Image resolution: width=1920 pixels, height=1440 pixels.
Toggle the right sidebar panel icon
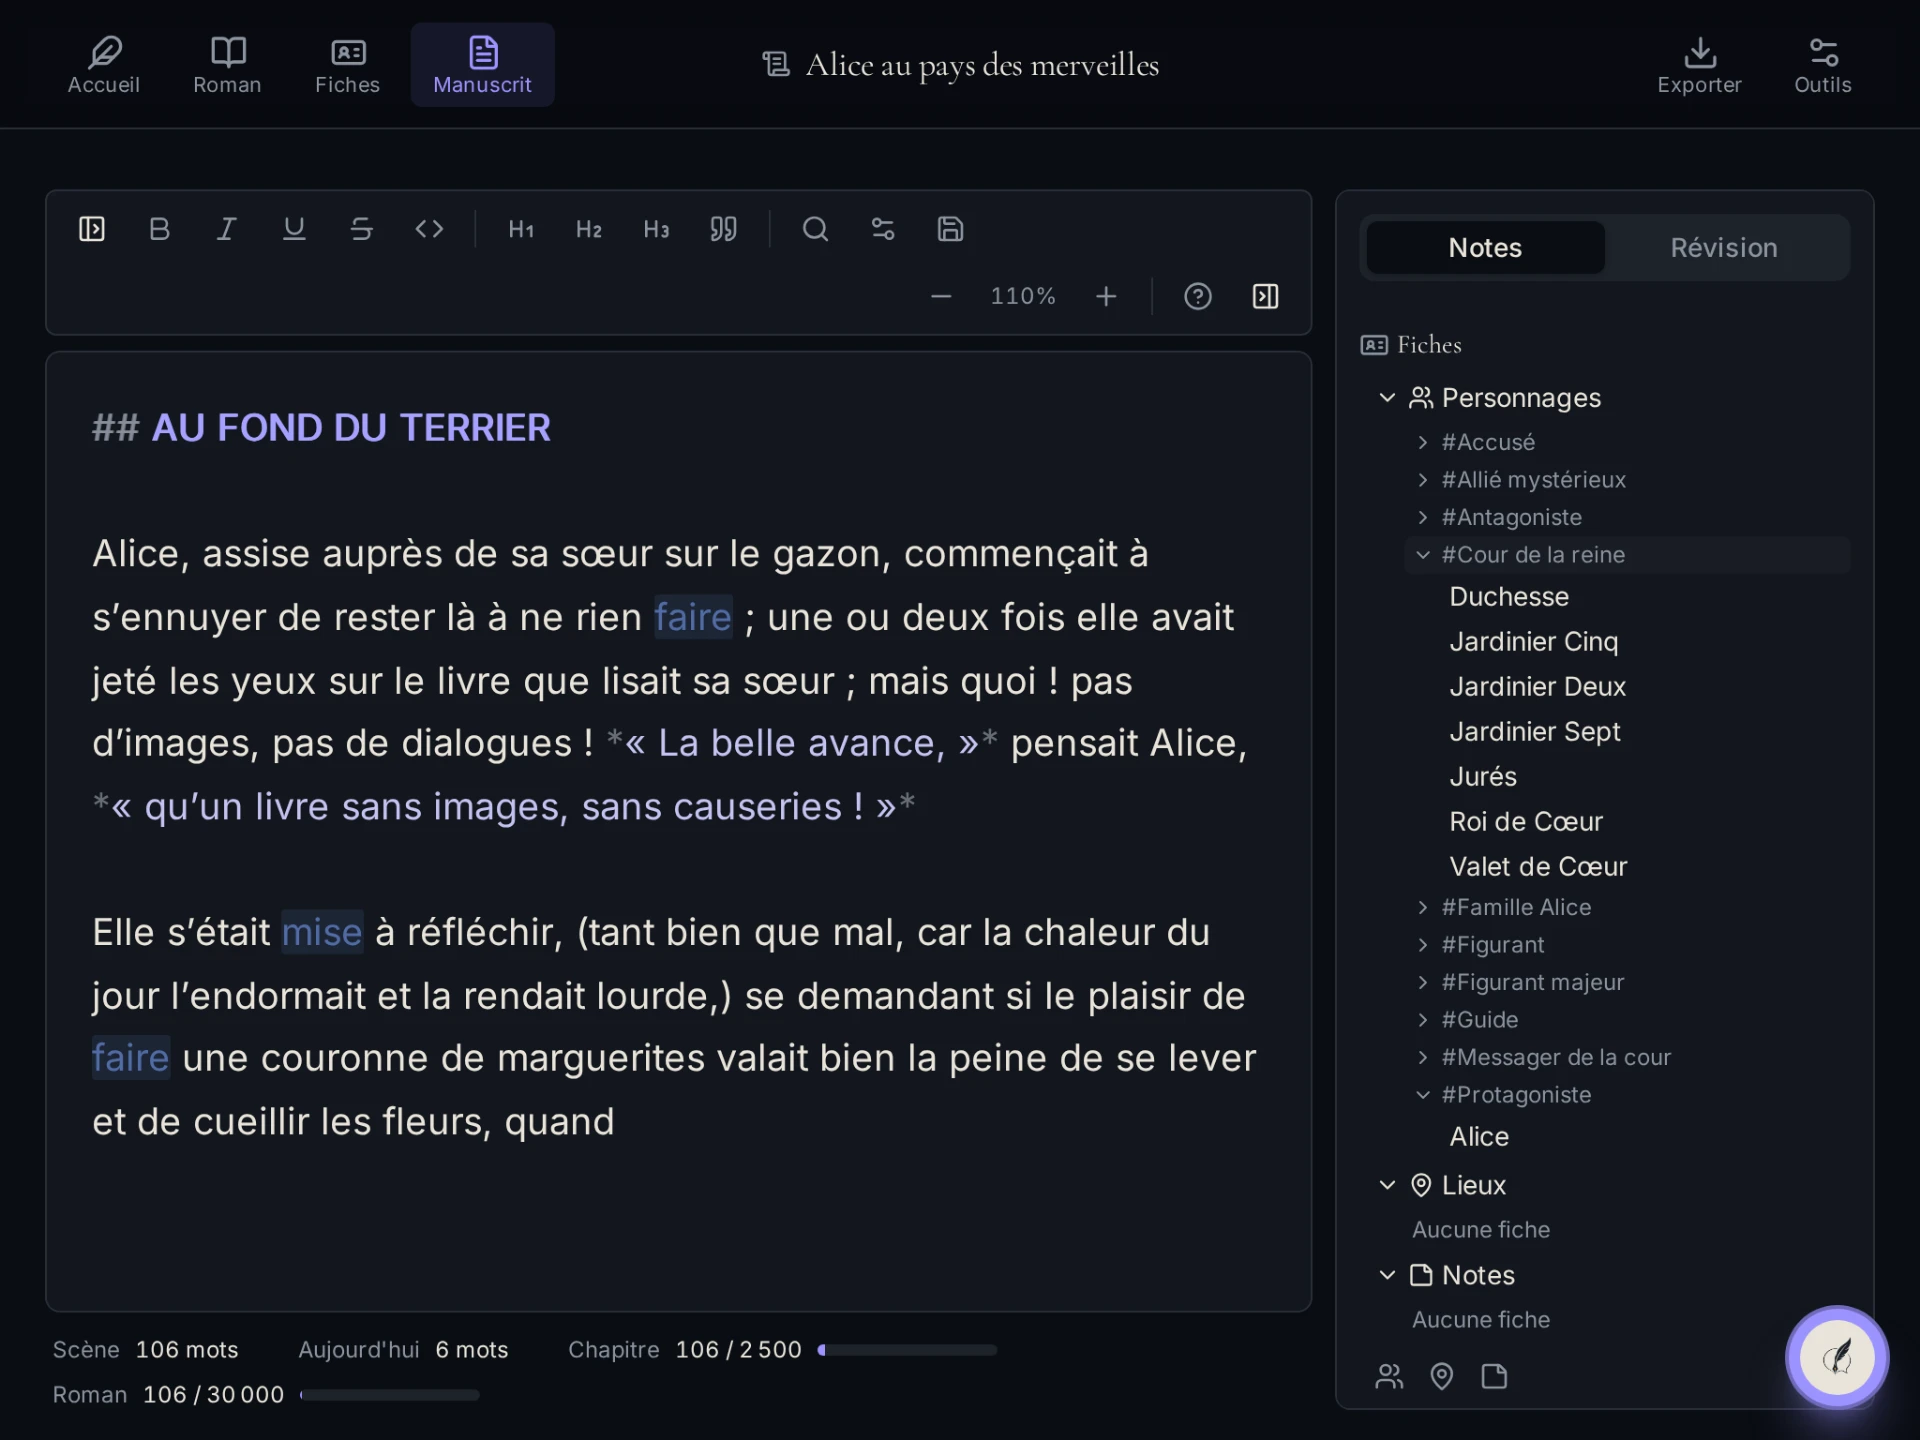(x=1265, y=296)
